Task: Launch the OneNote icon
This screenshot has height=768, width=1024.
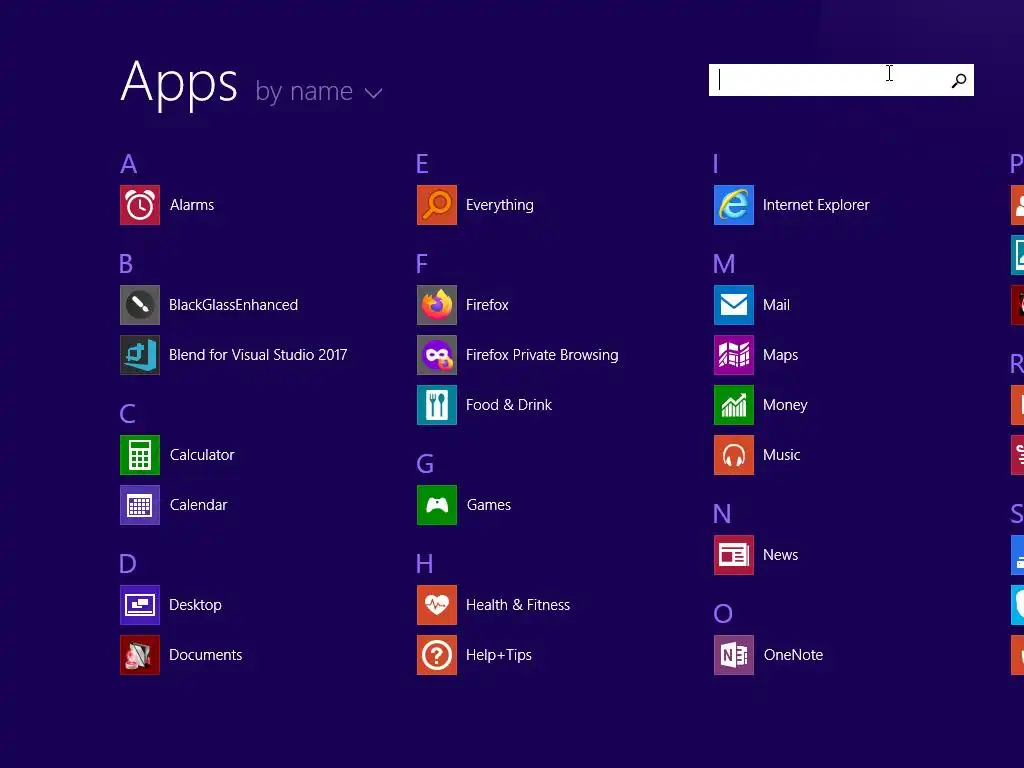Action: click(x=734, y=655)
